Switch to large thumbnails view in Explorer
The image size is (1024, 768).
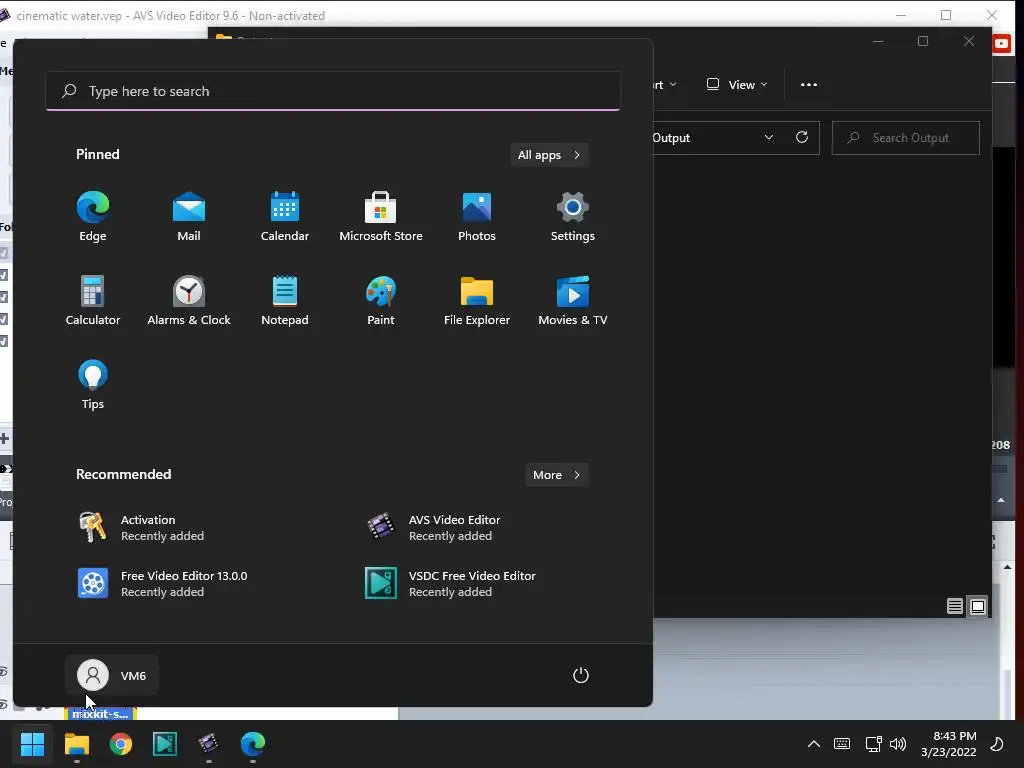(978, 606)
